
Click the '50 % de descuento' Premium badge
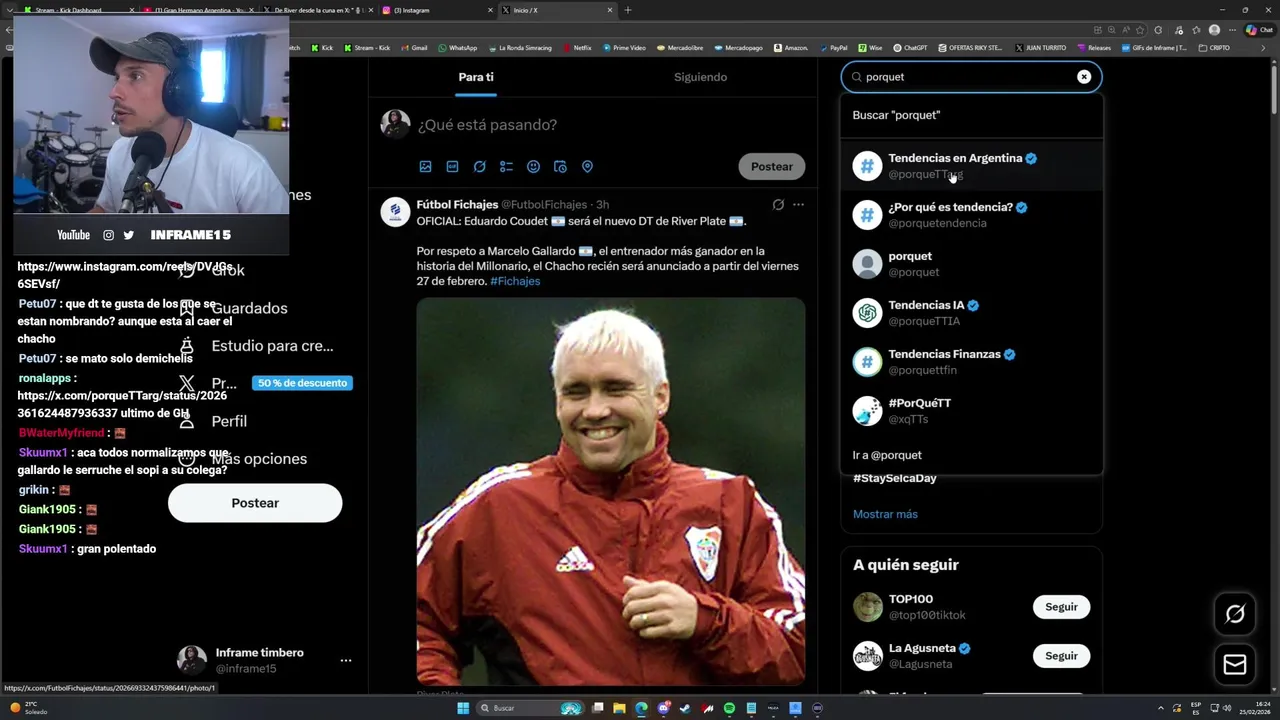pos(302,383)
